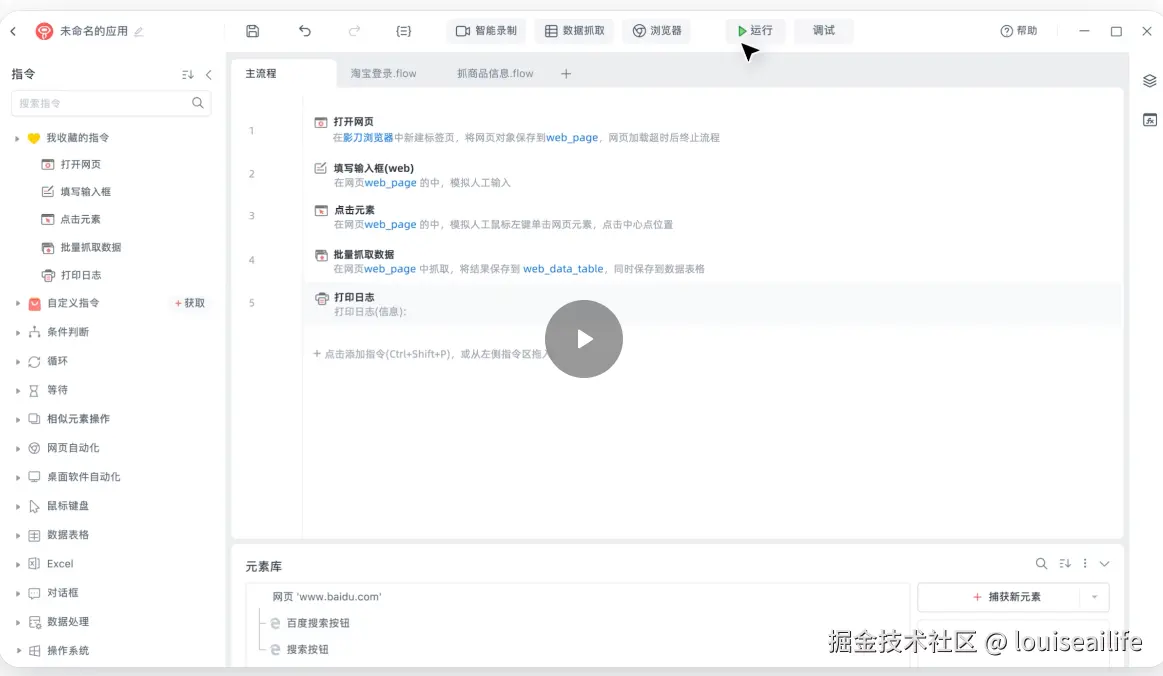This screenshot has height=676, width=1163.
Task: Click the save flow icon
Action: click(252, 31)
